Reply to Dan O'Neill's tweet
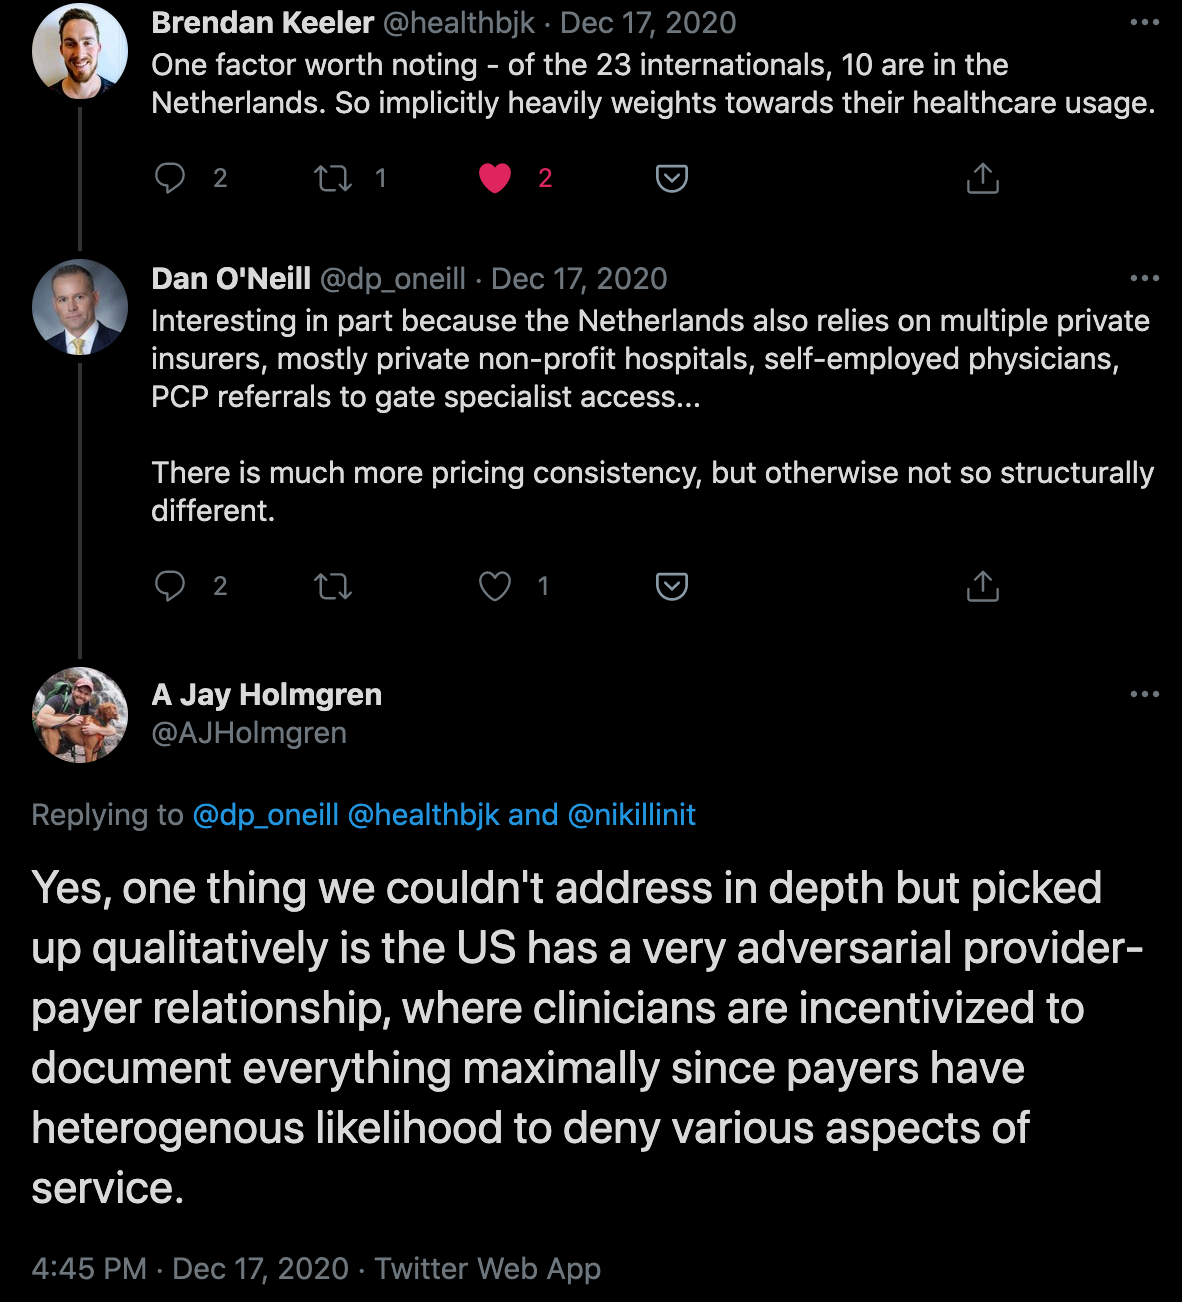The width and height of the screenshot is (1182, 1302). 170,586
